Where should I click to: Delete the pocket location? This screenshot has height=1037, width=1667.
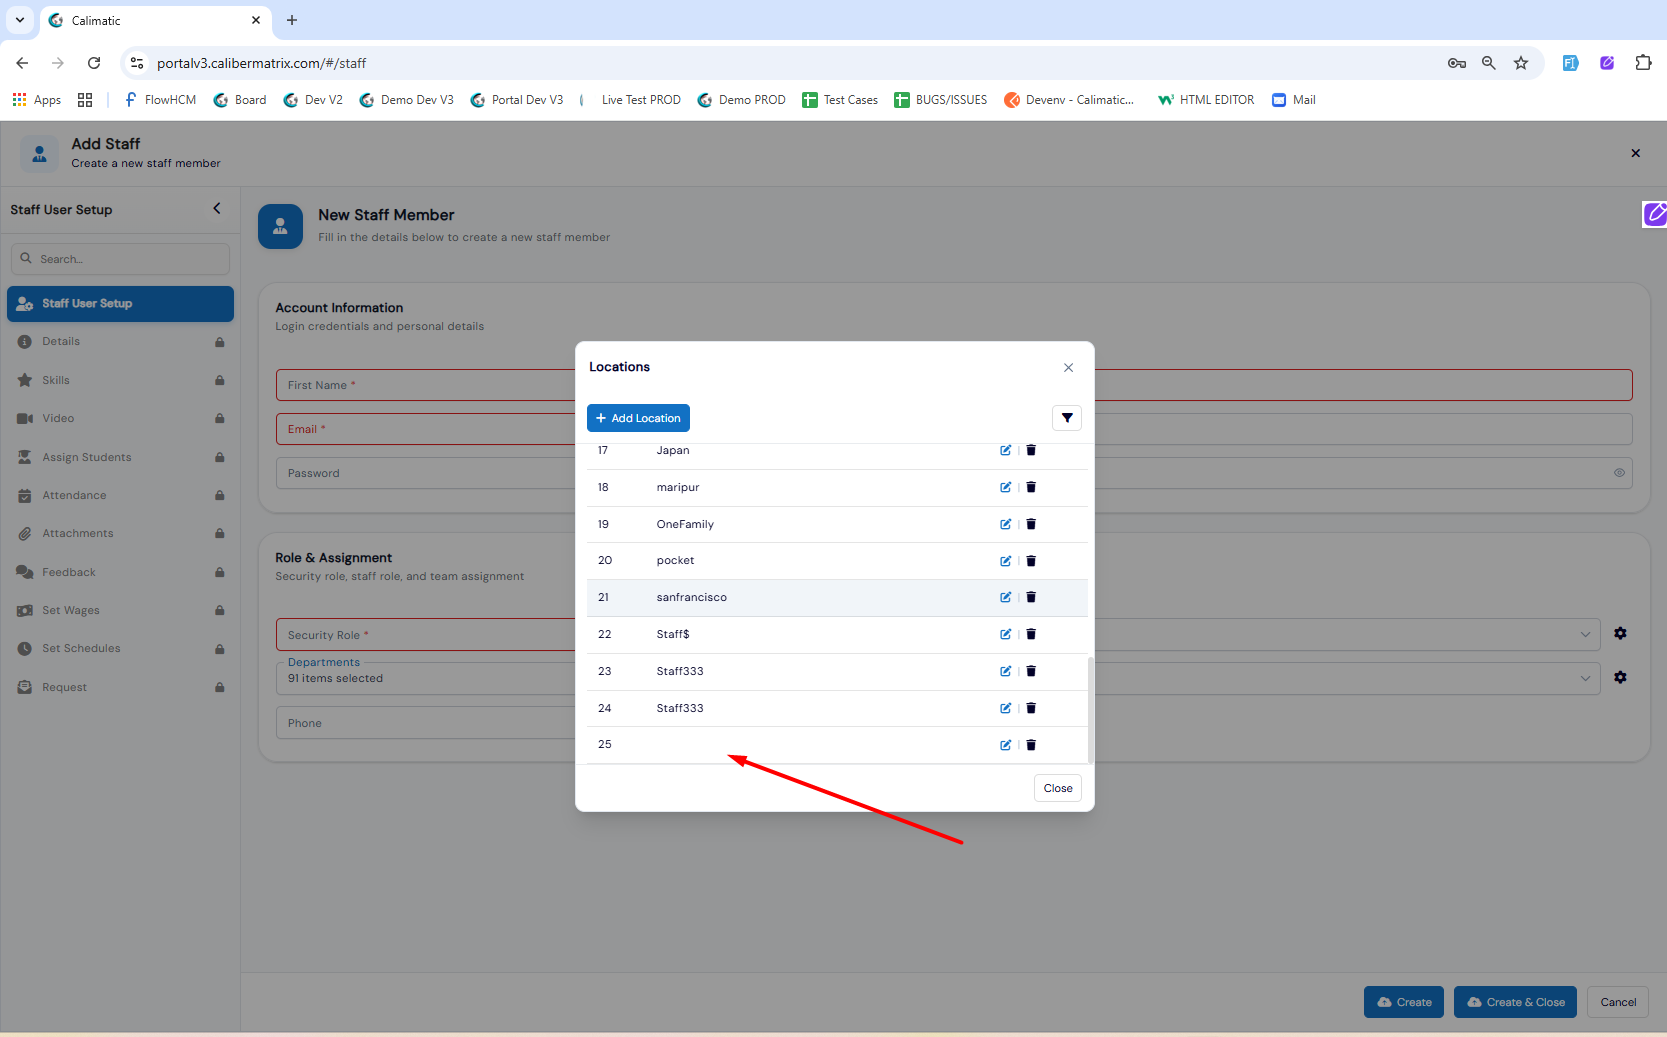pyautogui.click(x=1031, y=561)
